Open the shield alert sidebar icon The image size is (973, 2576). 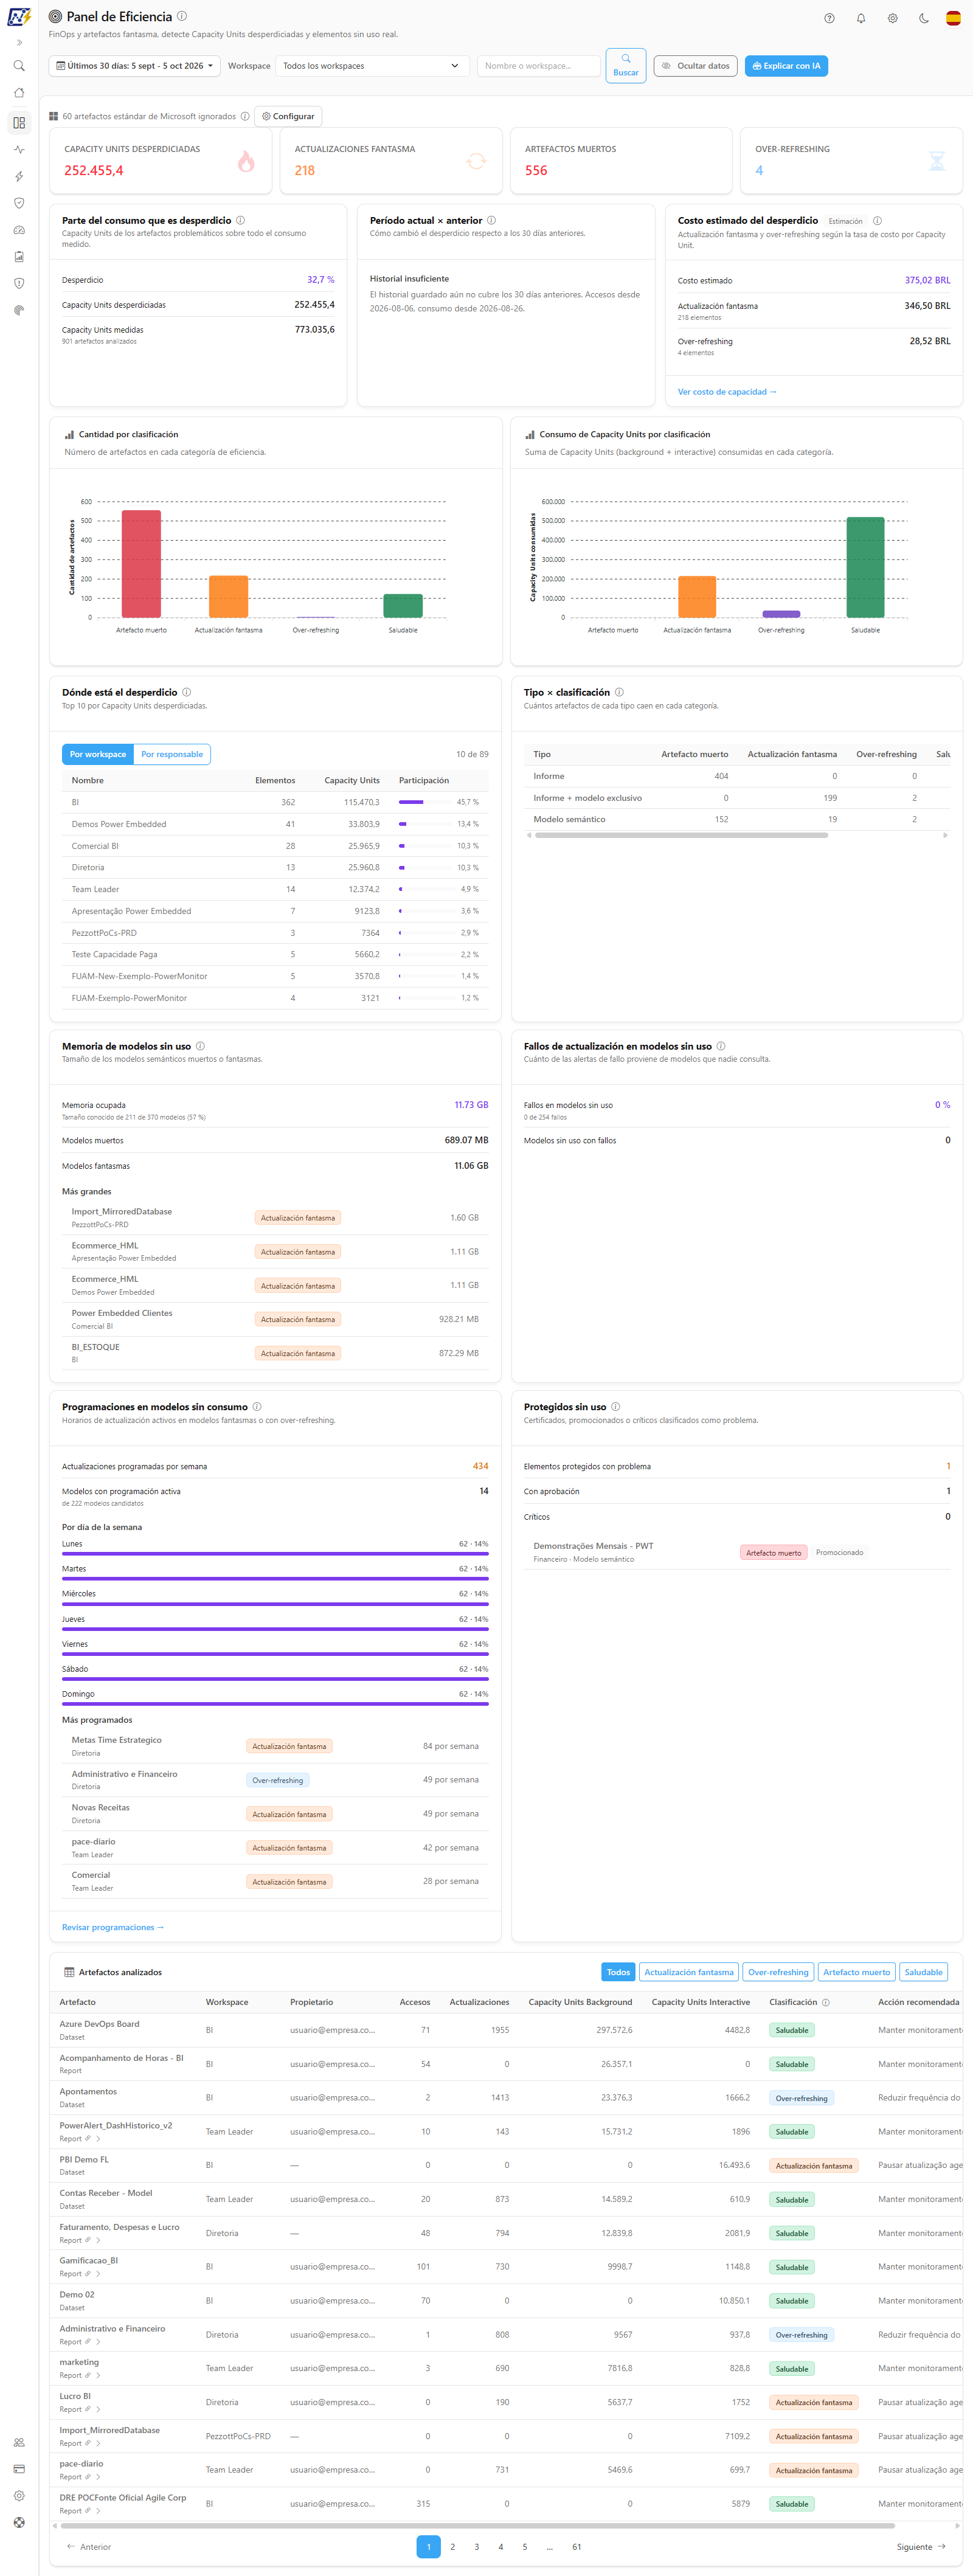(x=19, y=283)
